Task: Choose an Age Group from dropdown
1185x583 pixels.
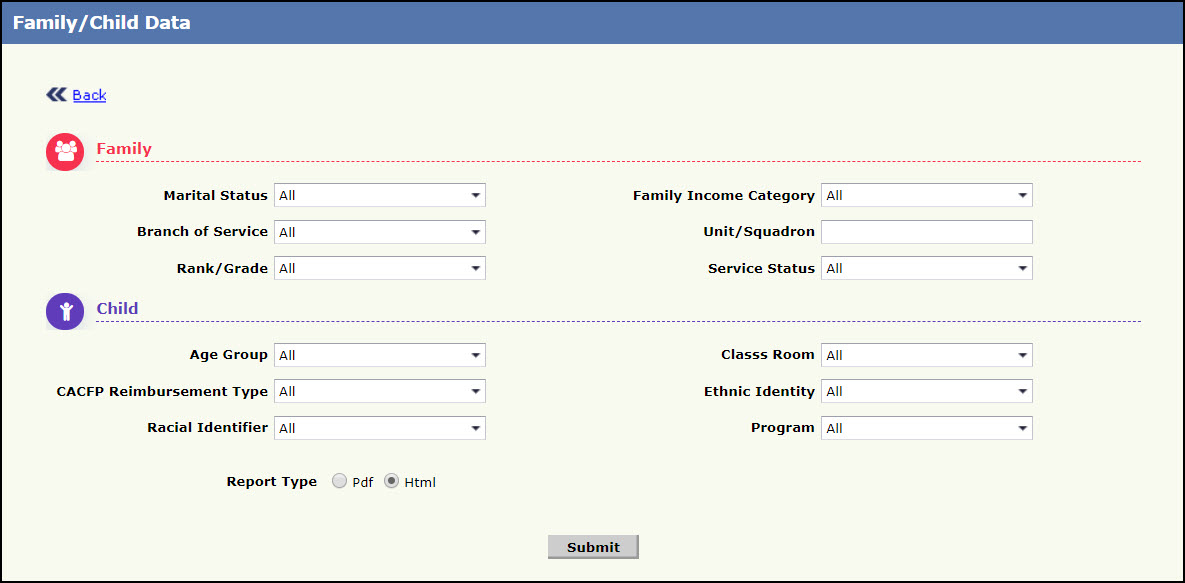Action: [379, 355]
